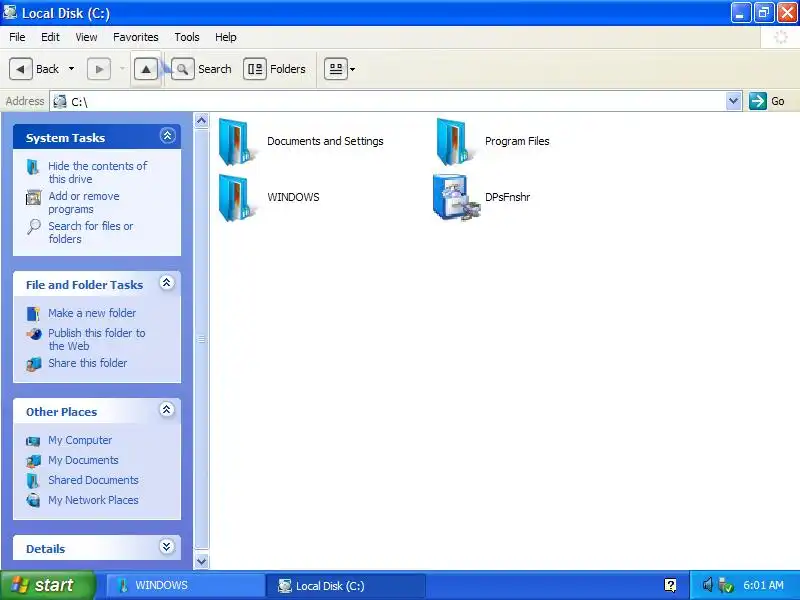Screen dimensions: 800x600
Task: Click the task pane scrollbar down arrow
Action: 202,561
